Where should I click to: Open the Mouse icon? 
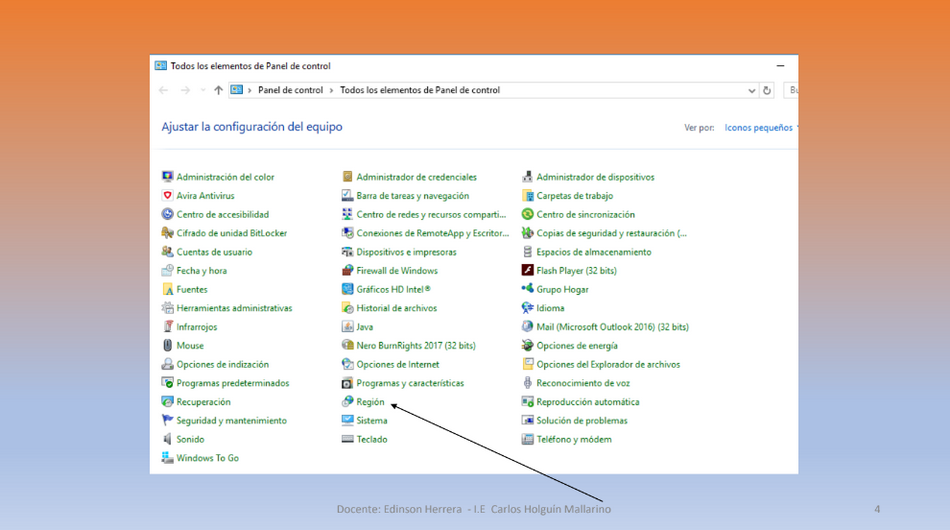(x=167, y=345)
